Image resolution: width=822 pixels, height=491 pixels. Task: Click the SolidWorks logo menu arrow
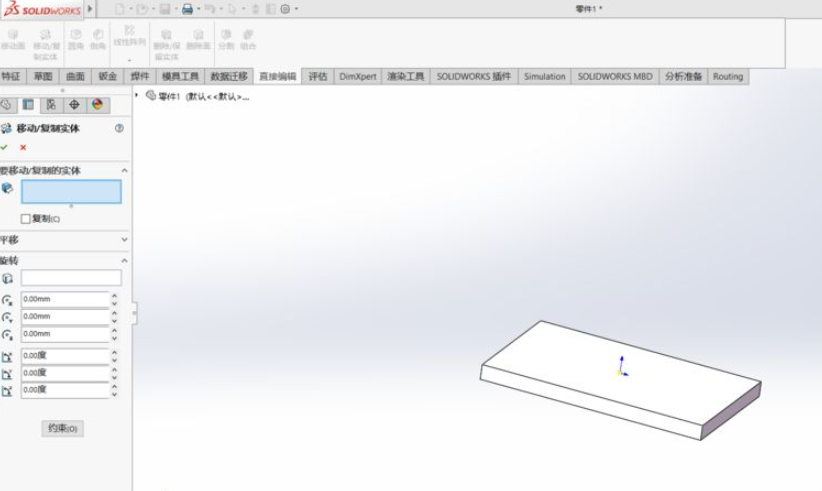pos(90,9)
